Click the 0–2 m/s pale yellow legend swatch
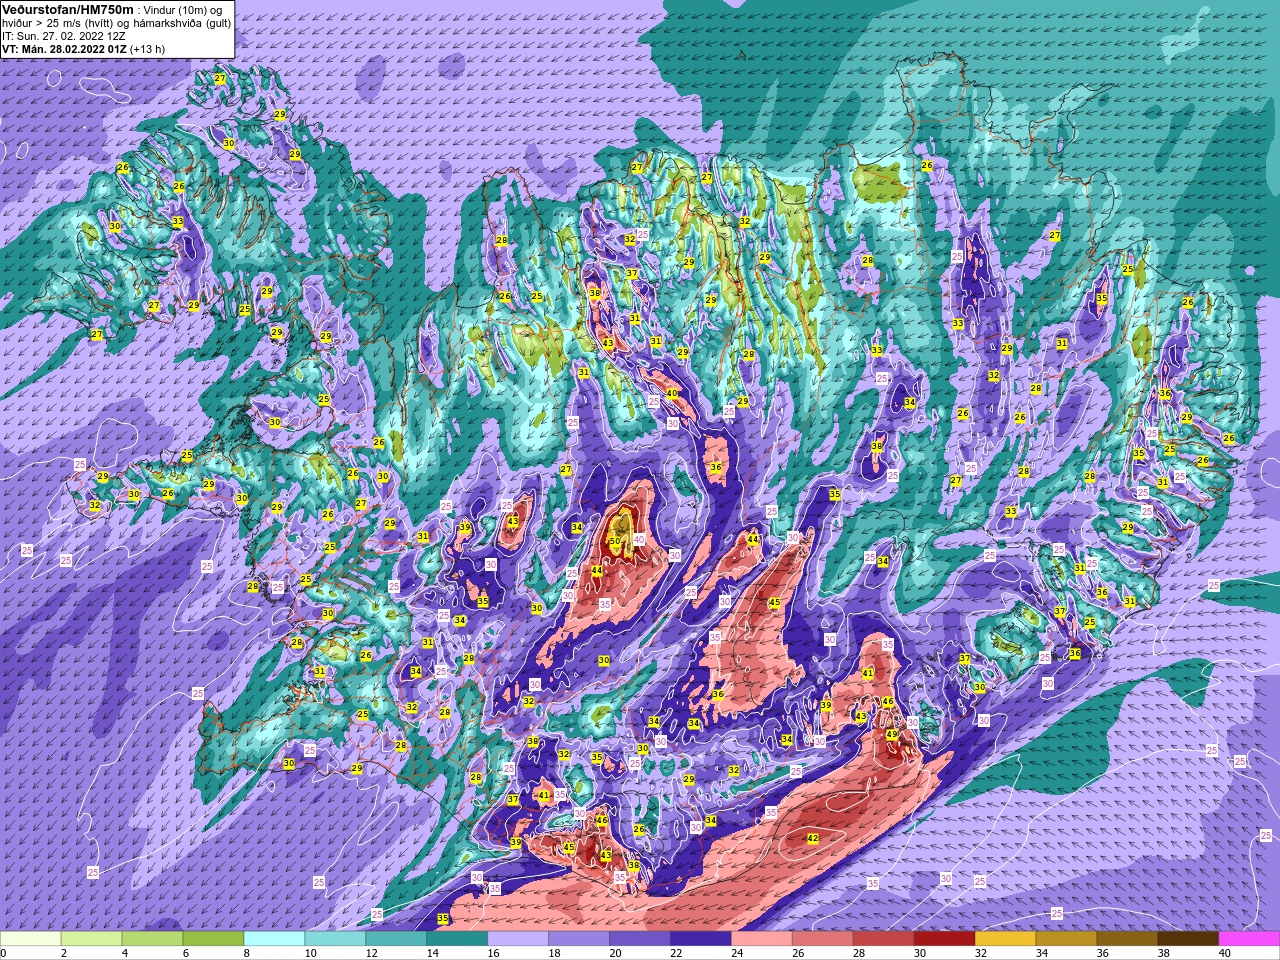This screenshot has width=1280, height=960. (x=31, y=939)
